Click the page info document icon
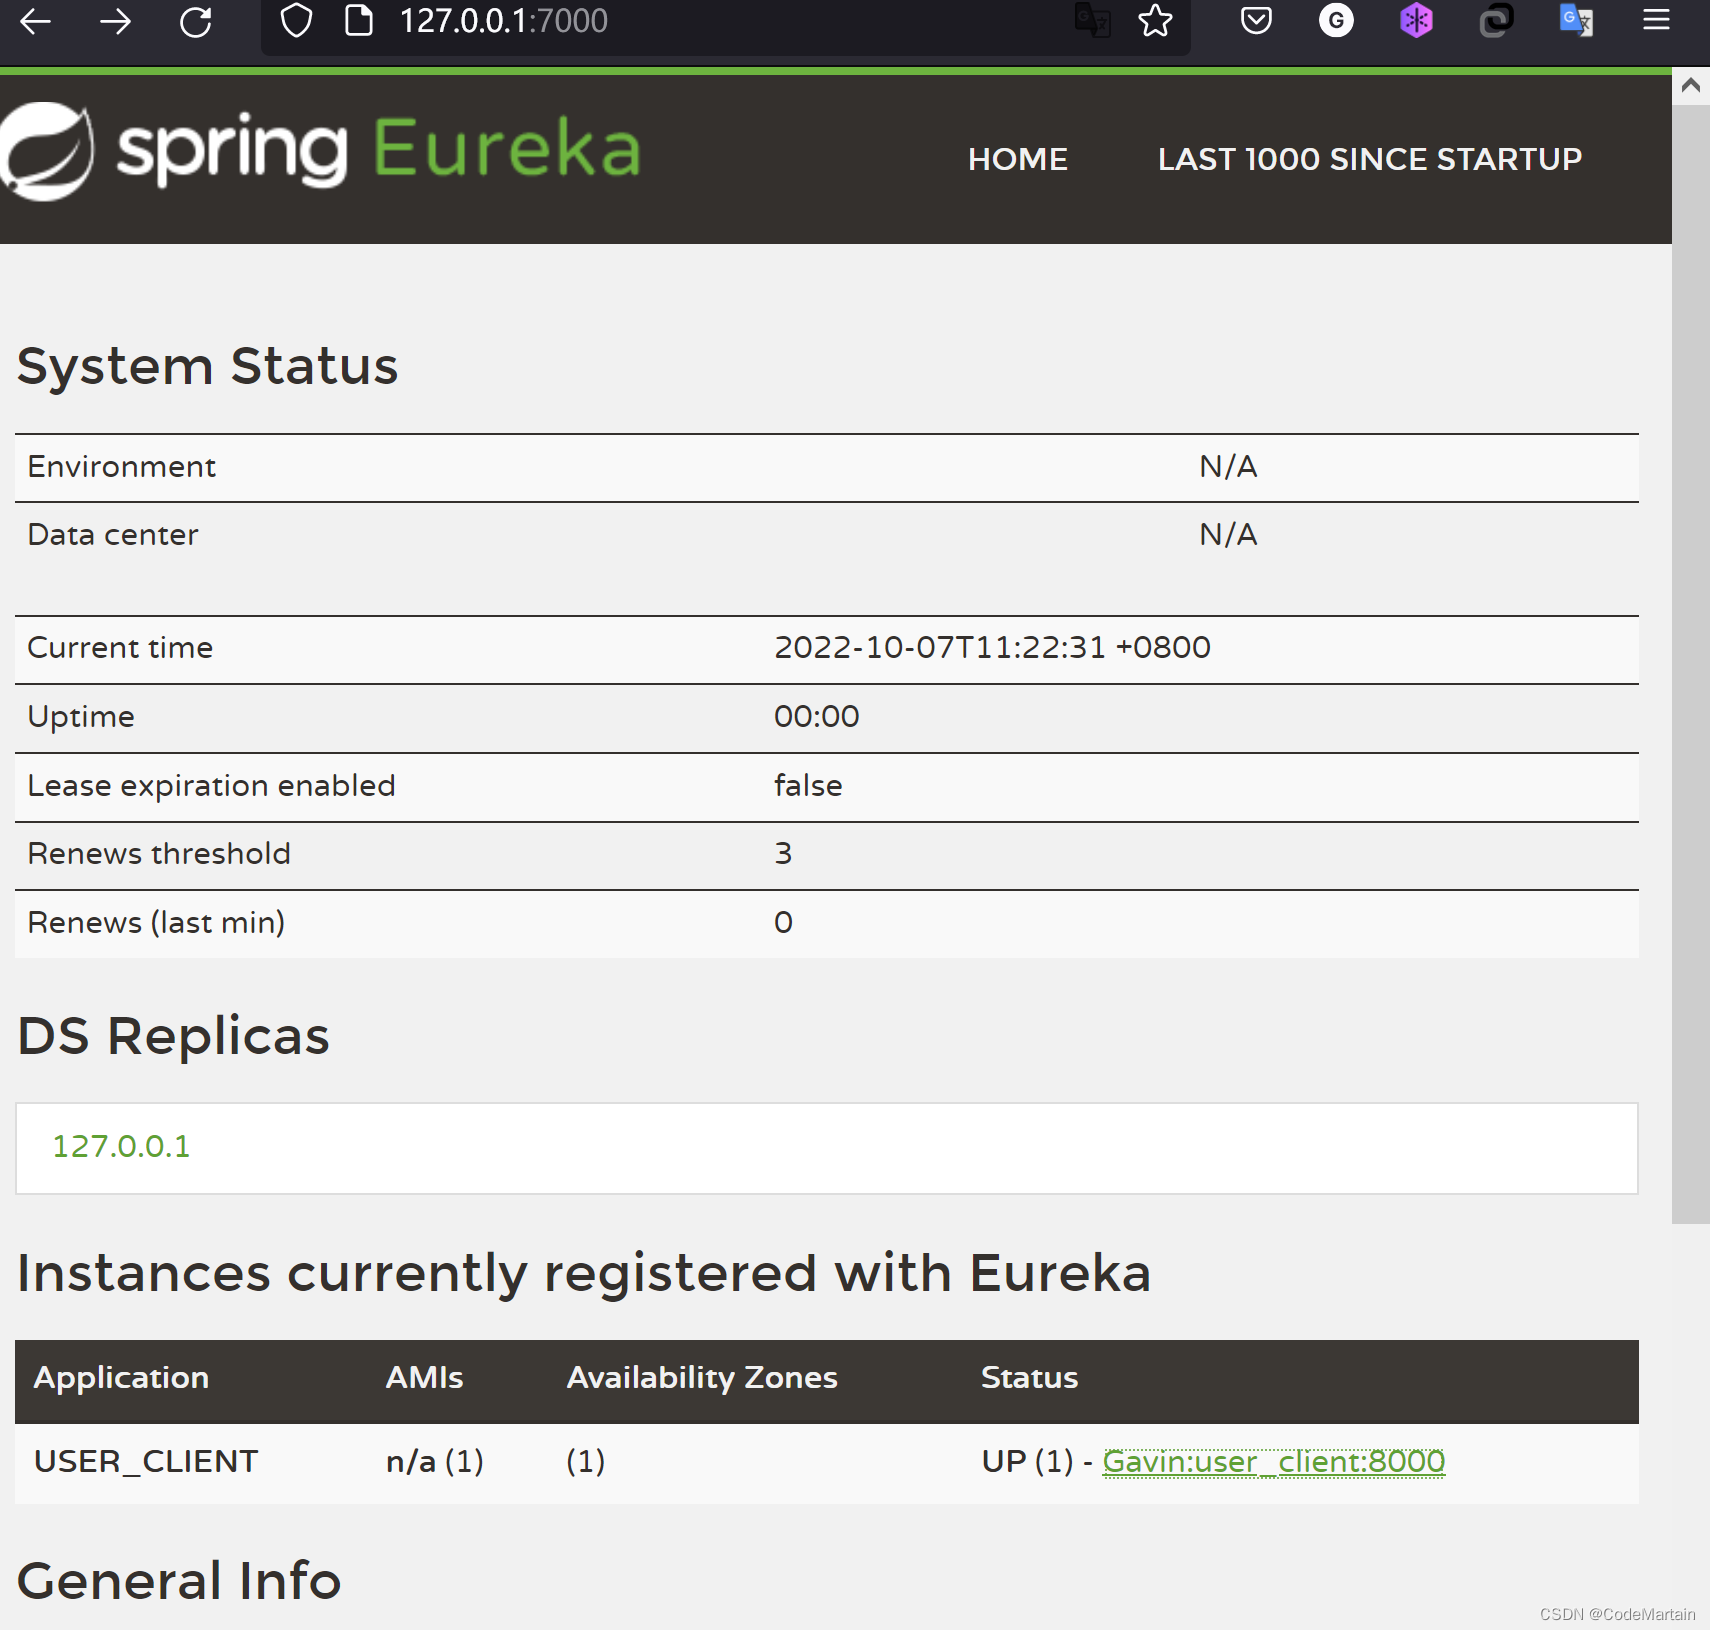 [x=358, y=20]
